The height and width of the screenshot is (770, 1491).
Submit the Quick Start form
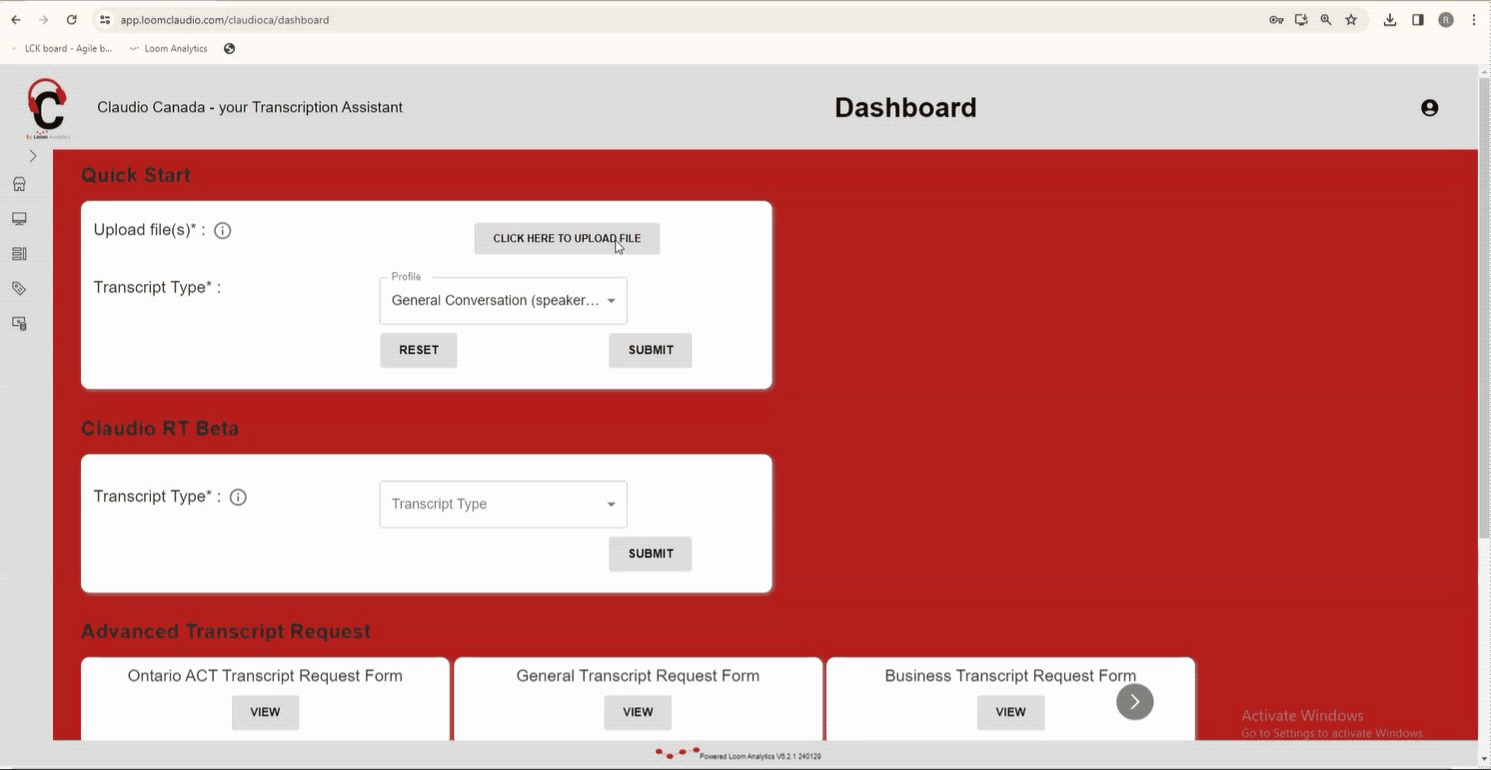click(x=650, y=350)
